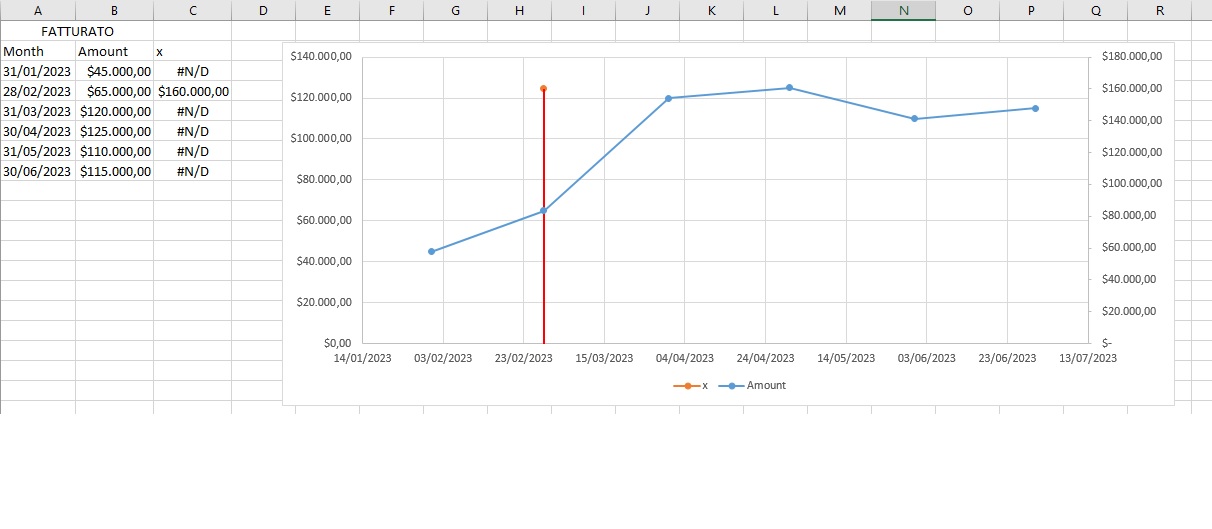The width and height of the screenshot is (1212, 529).
Task: Click the $0,00 label on left axis
Action: [336, 343]
